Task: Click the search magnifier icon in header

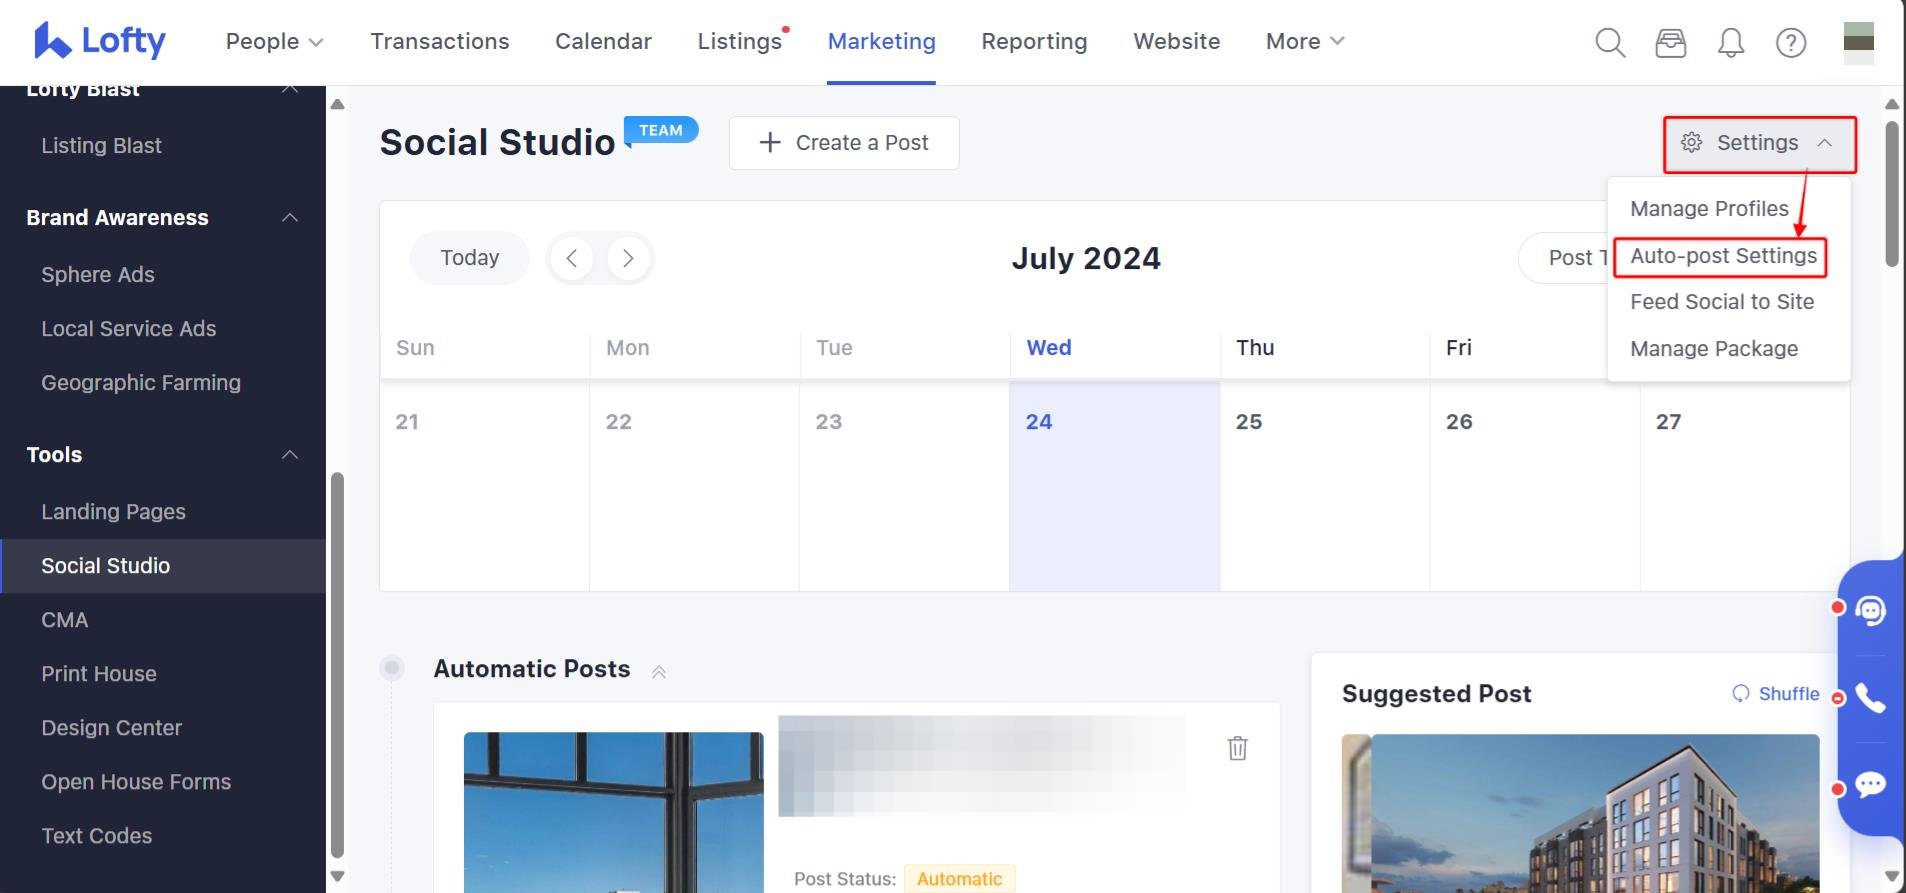Action: [x=1609, y=42]
